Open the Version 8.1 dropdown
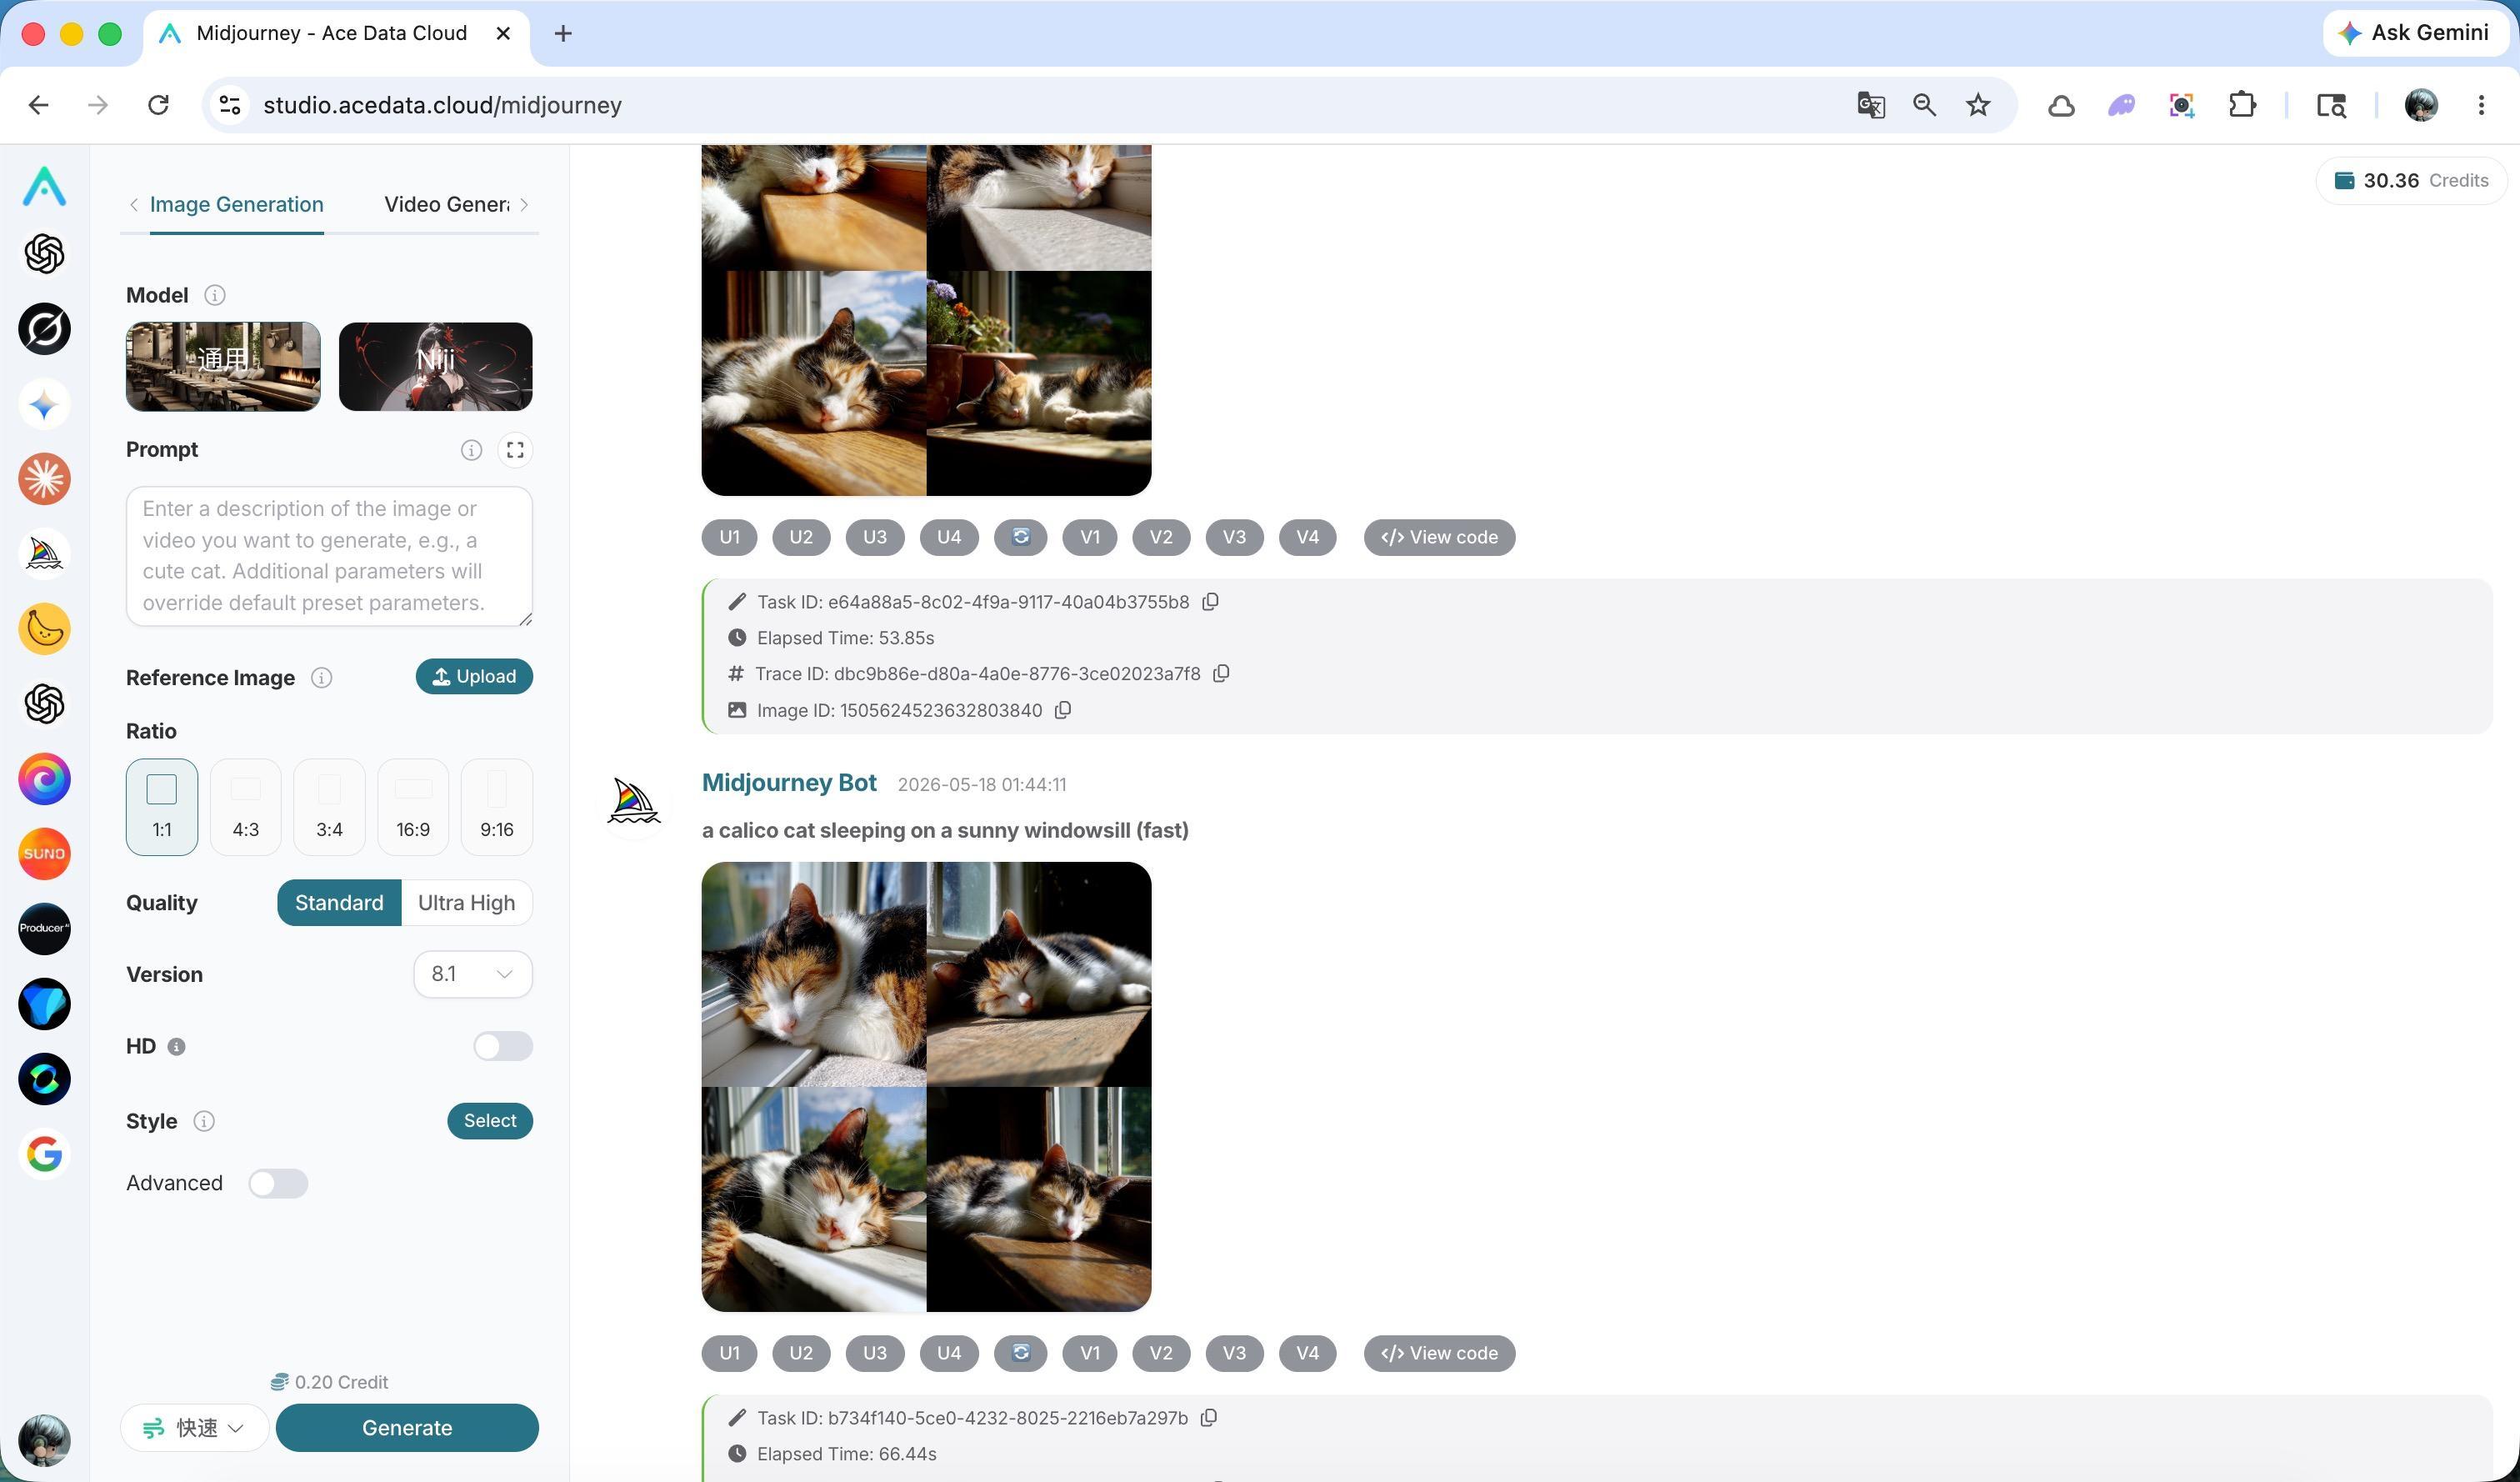 473,974
